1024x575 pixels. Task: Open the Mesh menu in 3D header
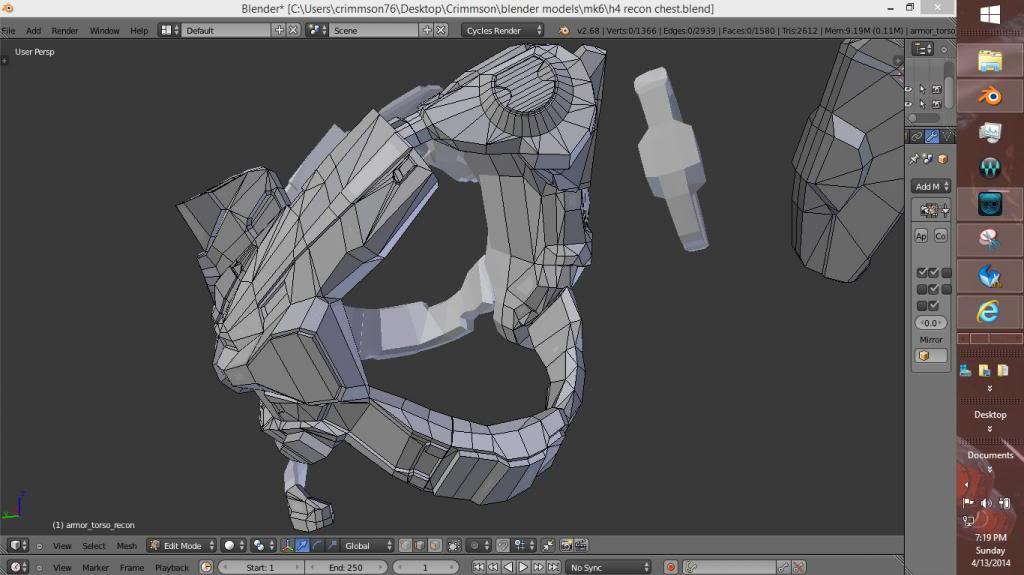[127, 546]
